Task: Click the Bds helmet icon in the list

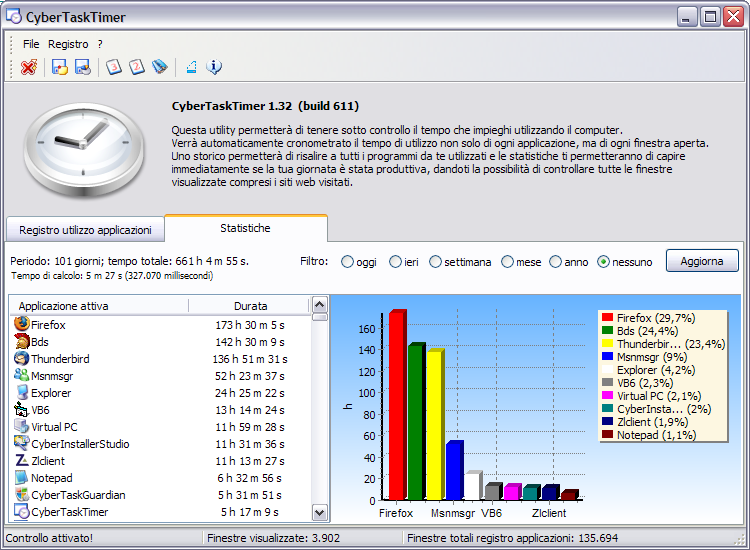Action: tap(22, 341)
